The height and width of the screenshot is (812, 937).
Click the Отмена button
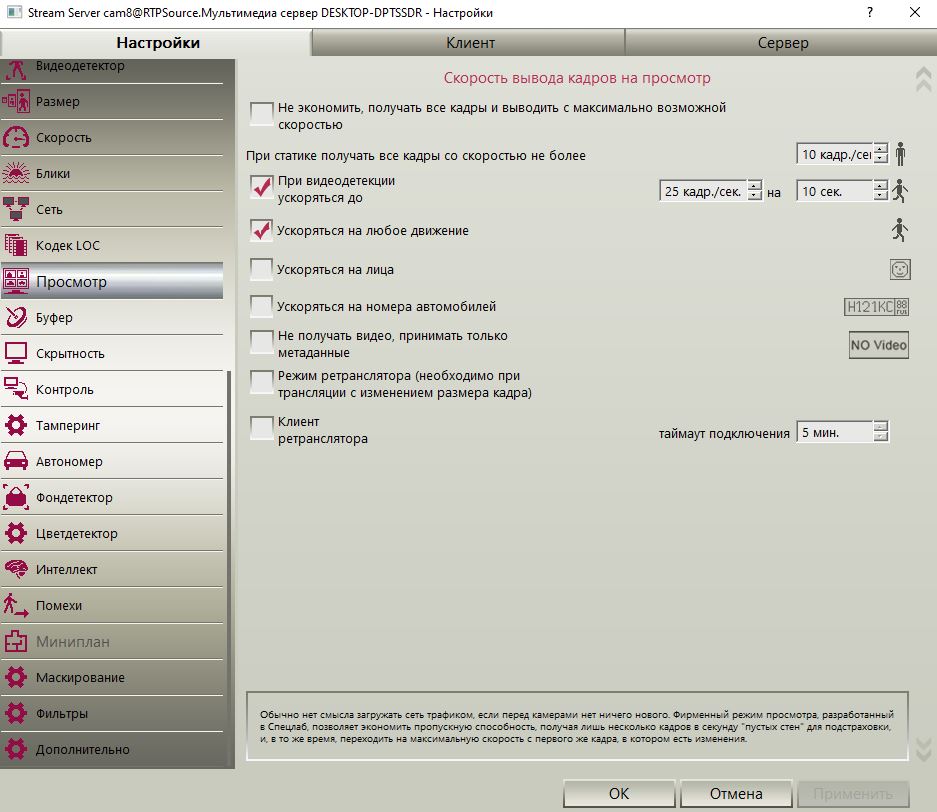736,793
